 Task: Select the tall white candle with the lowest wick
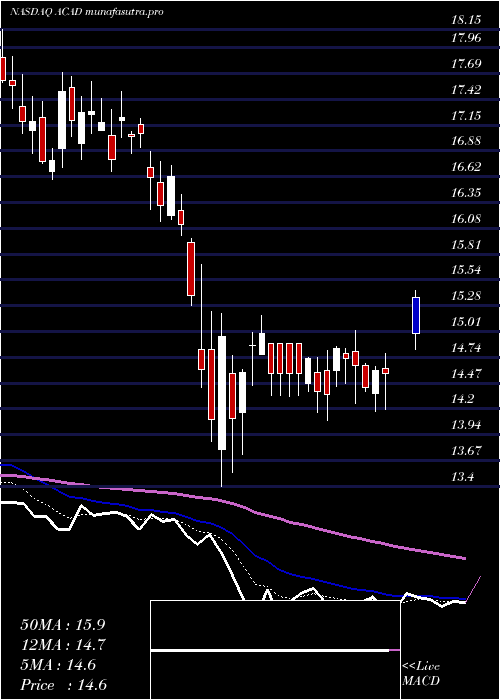pos(221,400)
